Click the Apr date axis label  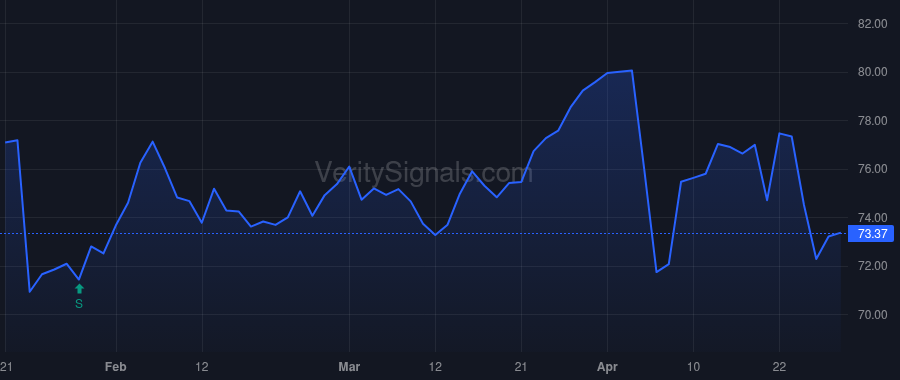point(607,367)
